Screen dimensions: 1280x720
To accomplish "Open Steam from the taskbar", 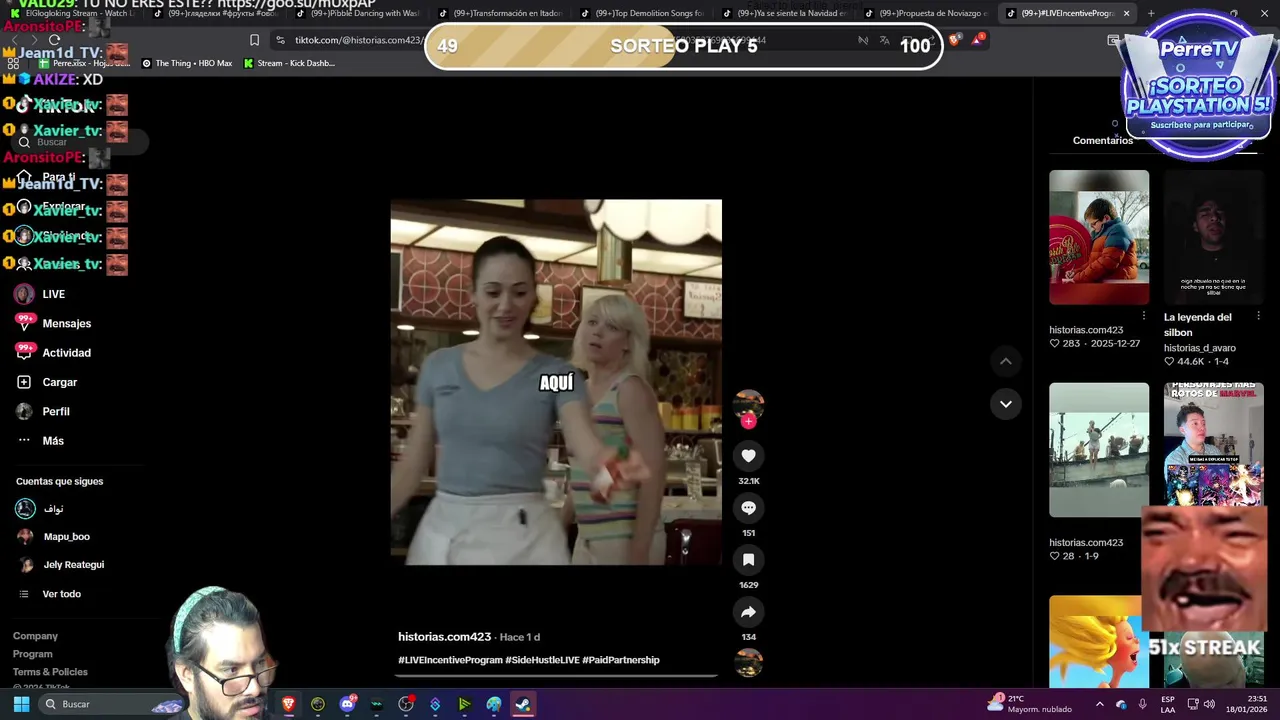I will pyautogui.click(x=523, y=704).
